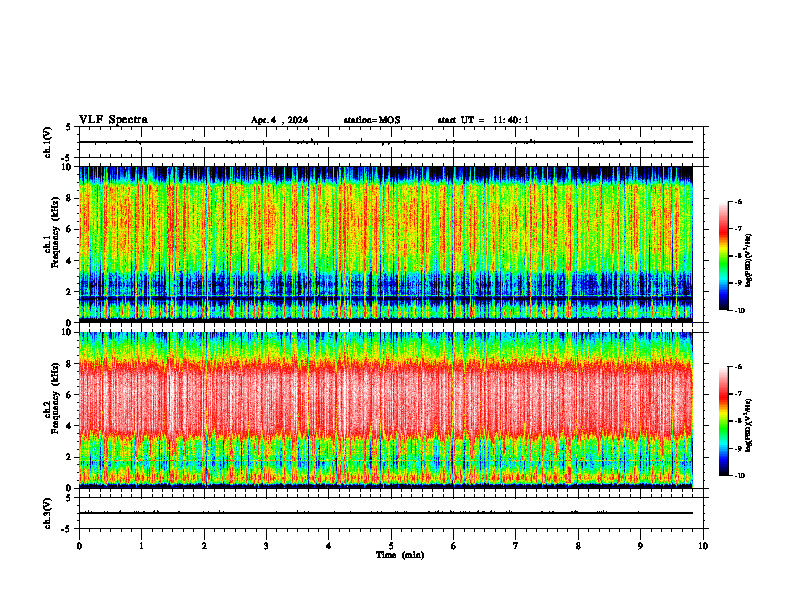
Task: Click tick label "5" on the Time axis
Action: click(391, 546)
